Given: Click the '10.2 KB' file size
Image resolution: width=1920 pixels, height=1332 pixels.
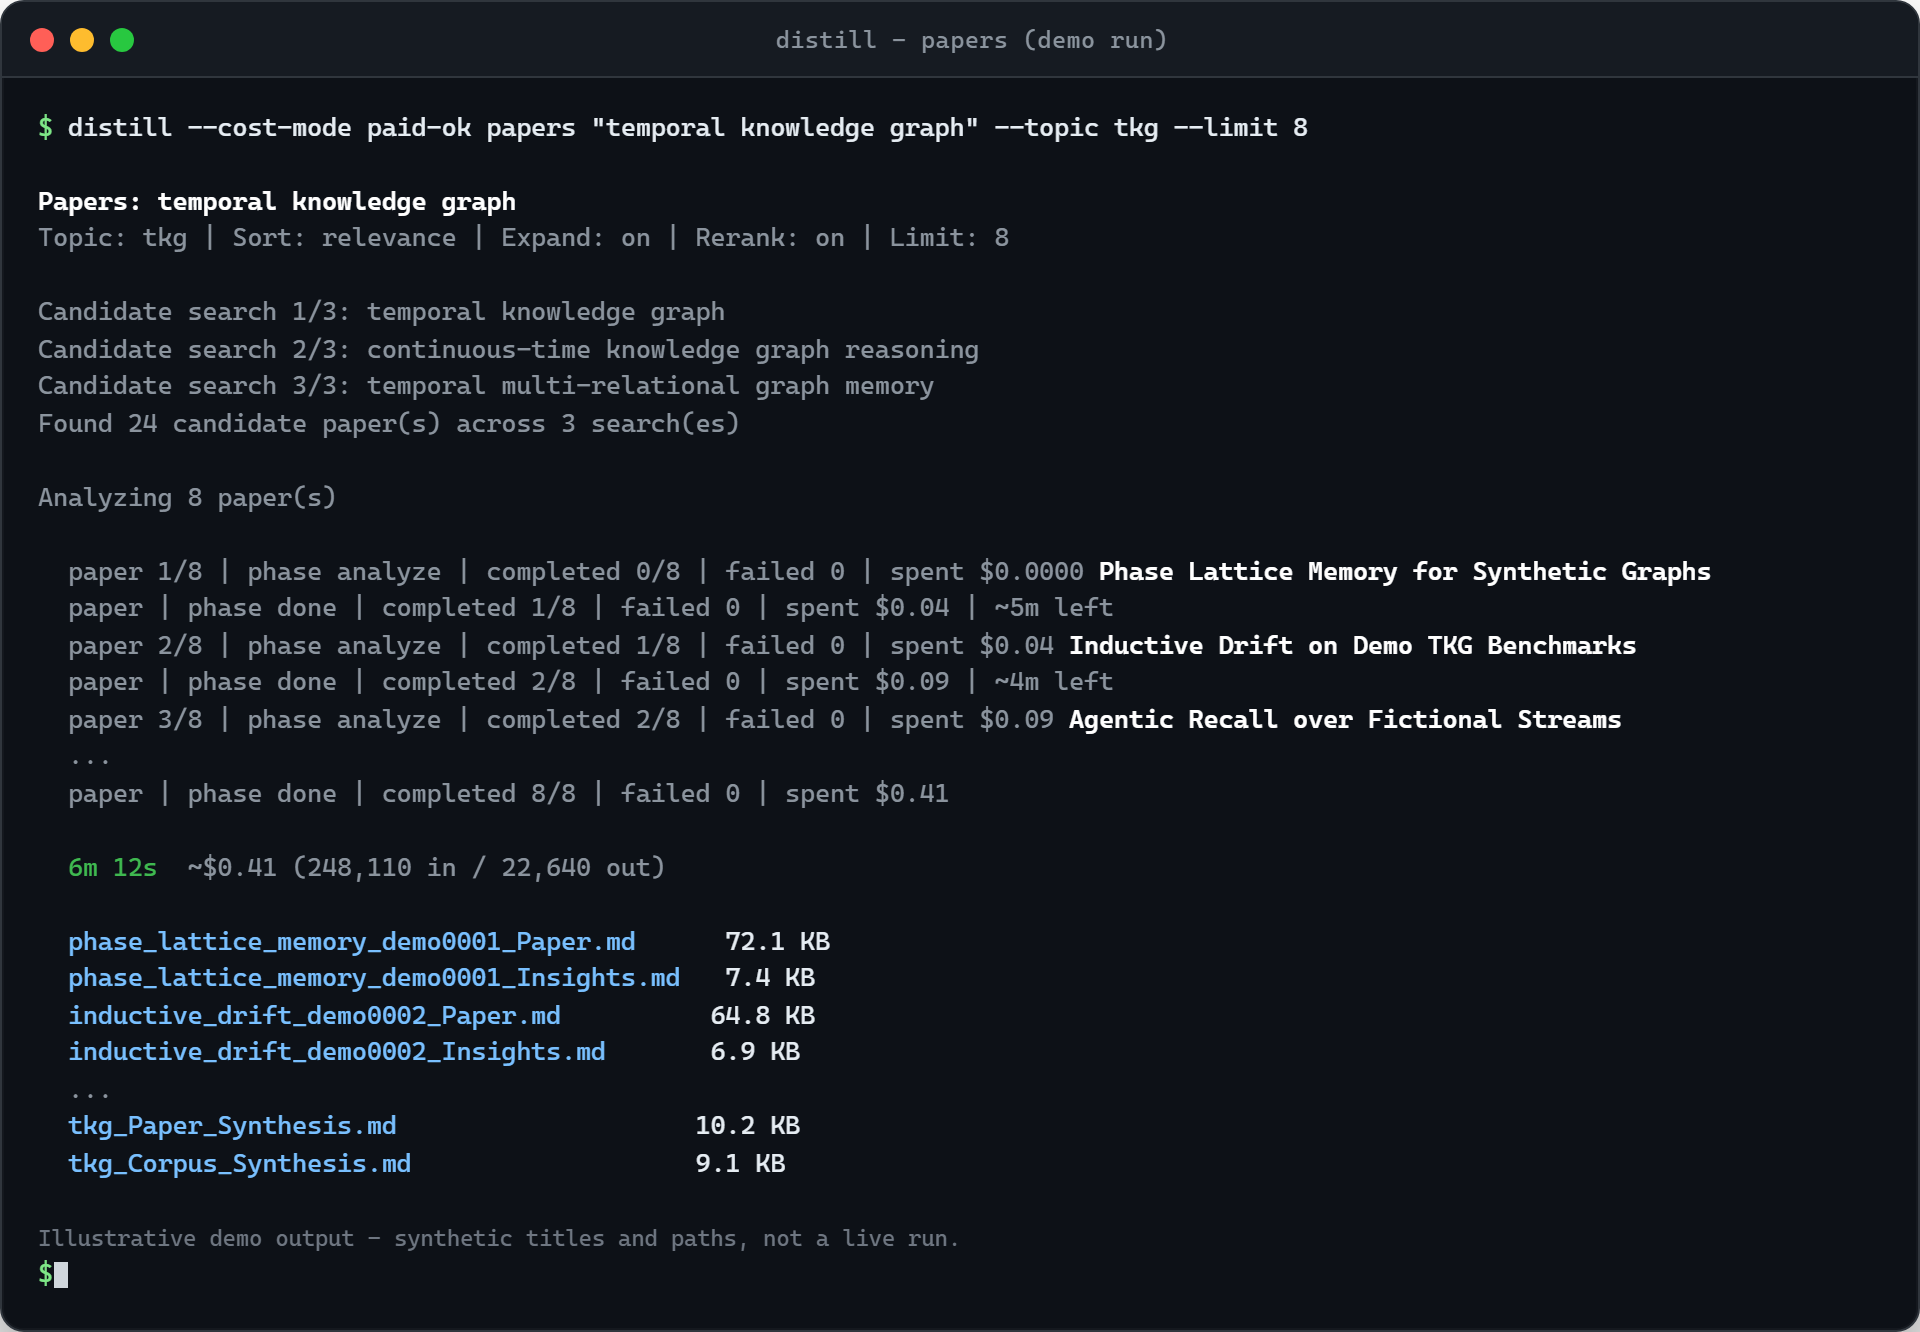Looking at the screenshot, I should click(x=747, y=1126).
